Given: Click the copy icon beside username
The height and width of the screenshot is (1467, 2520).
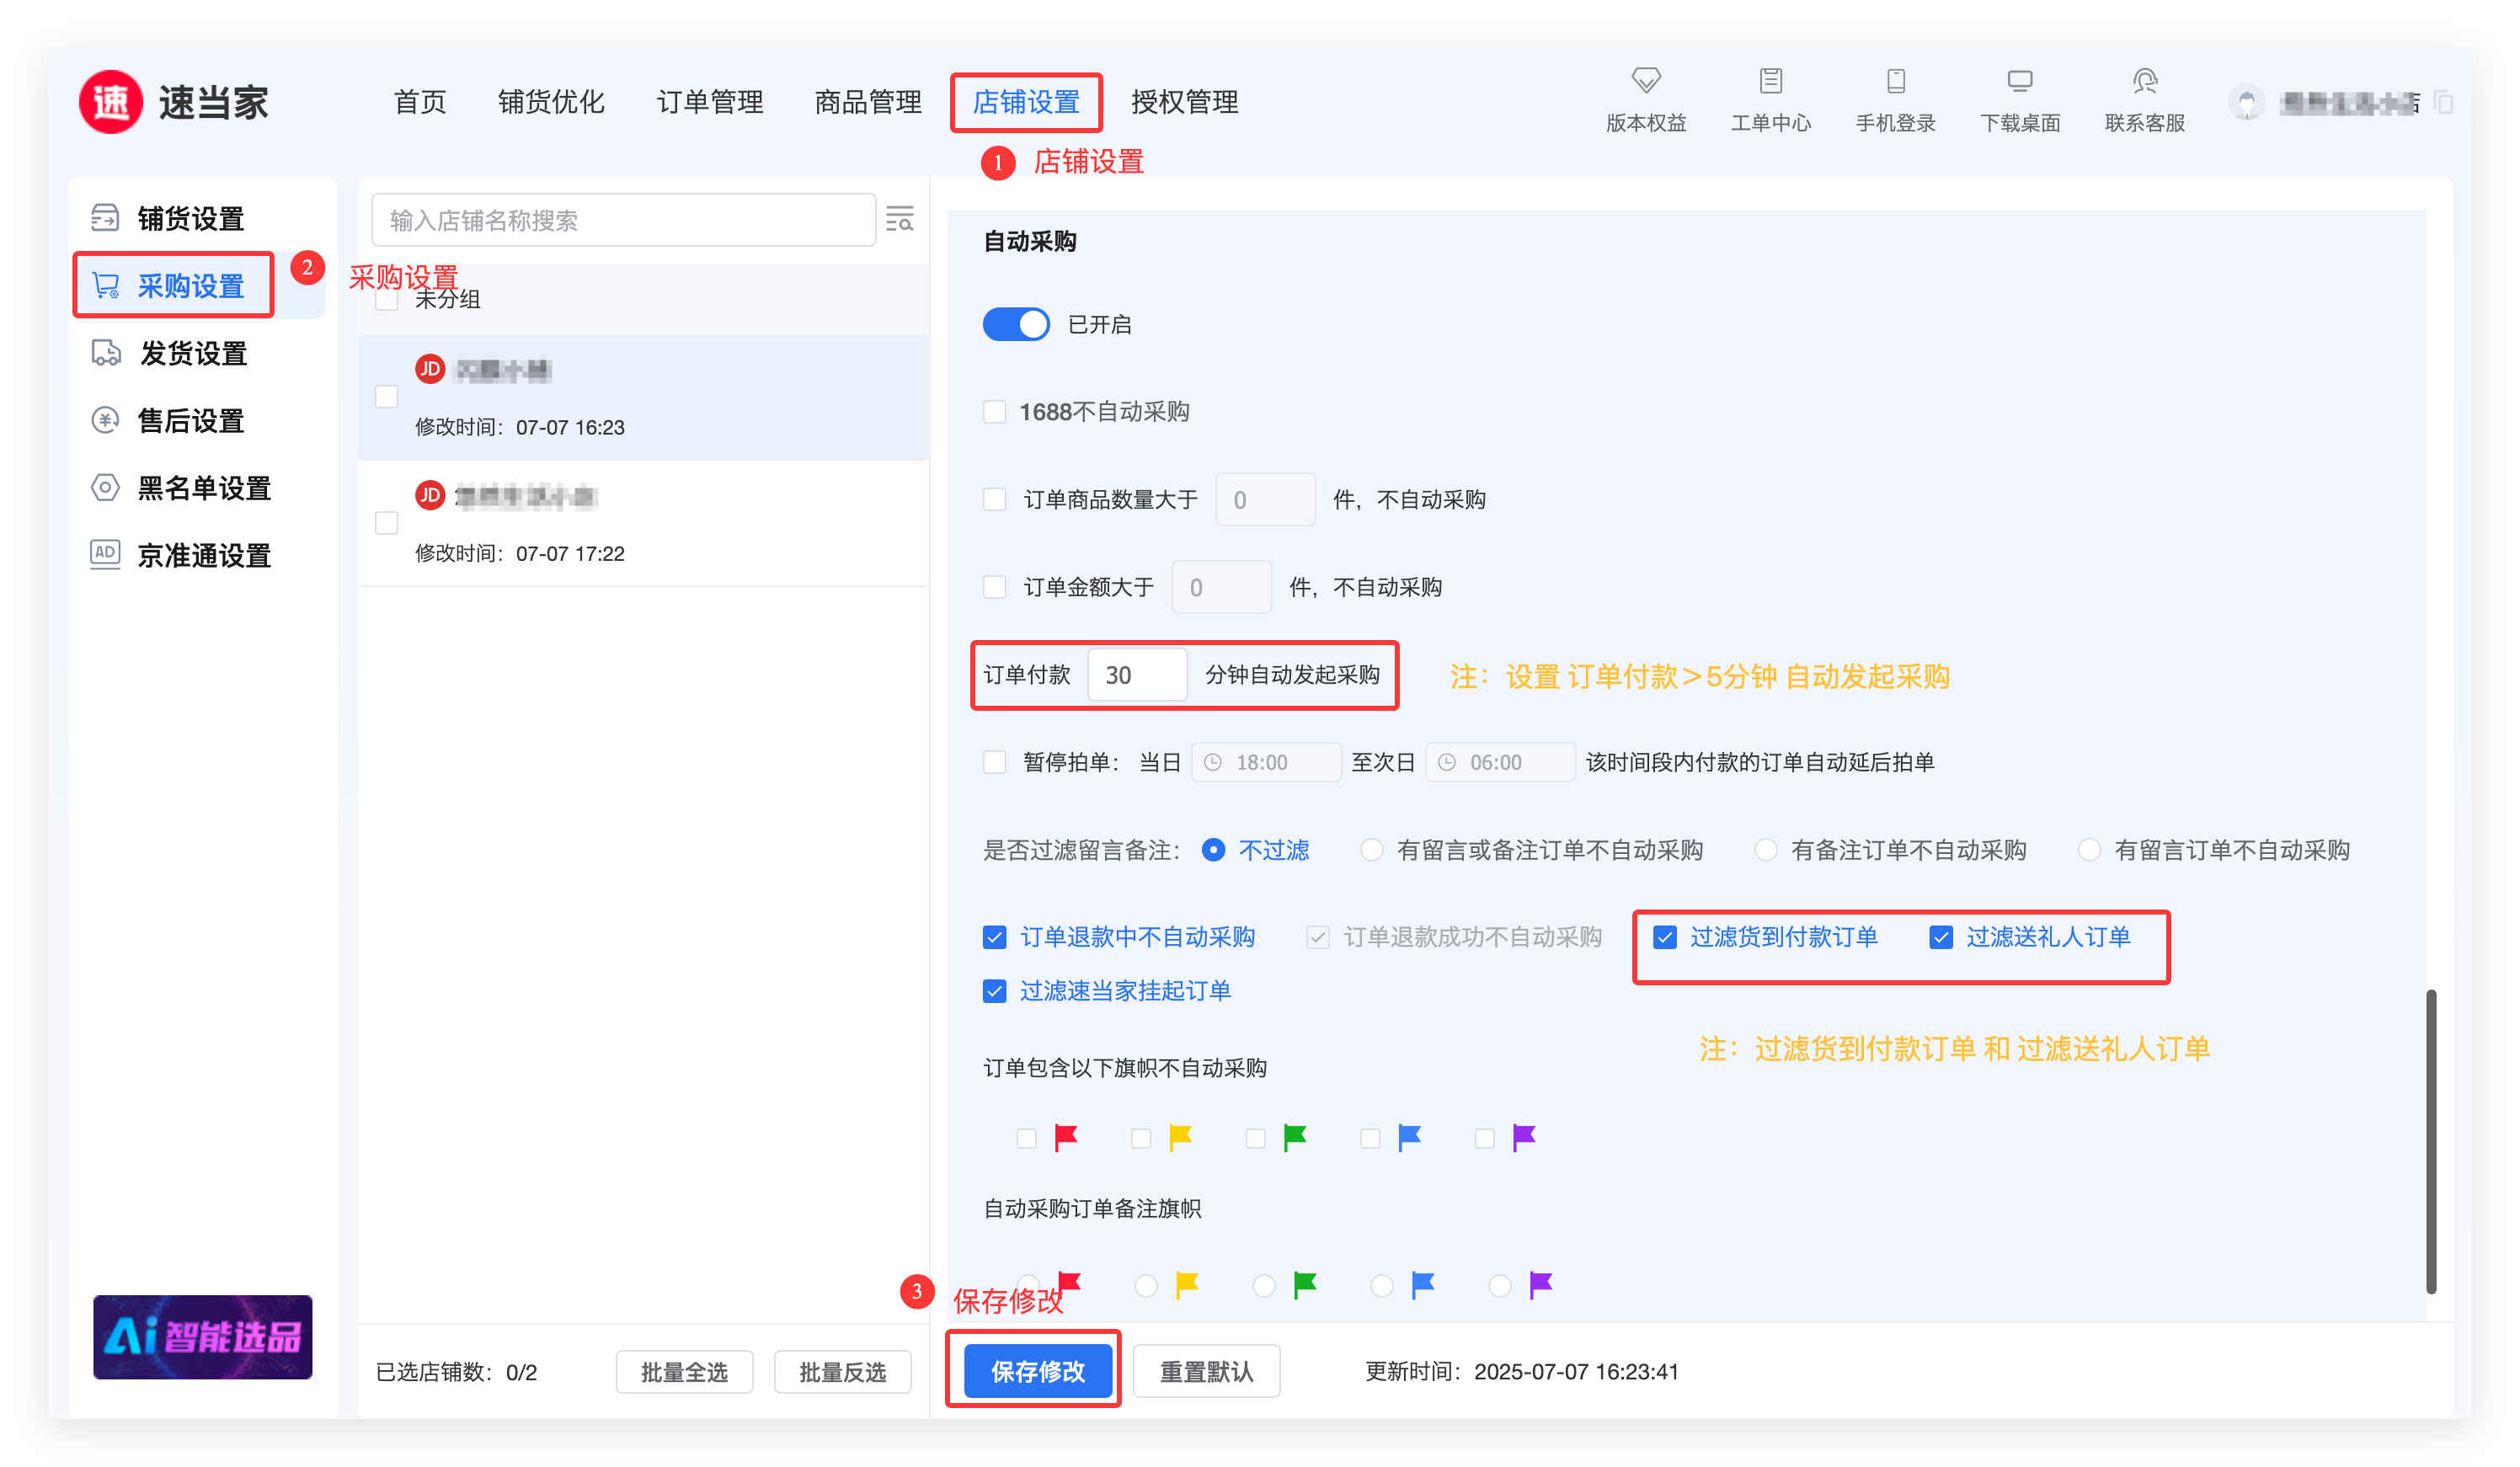Looking at the screenshot, I should coord(2443,103).
